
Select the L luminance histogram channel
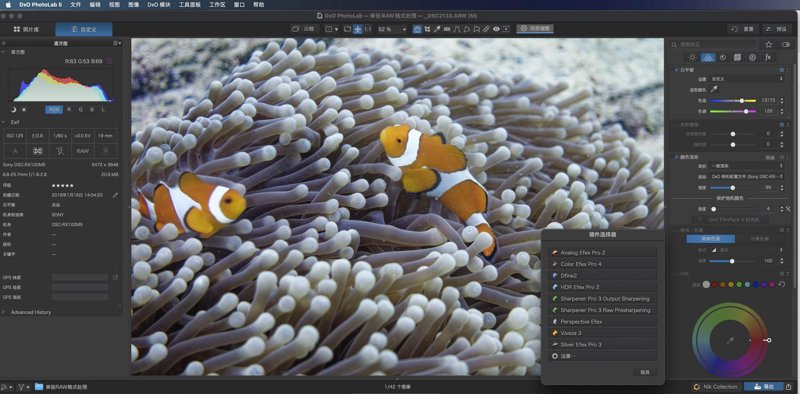tap(104, 109)
